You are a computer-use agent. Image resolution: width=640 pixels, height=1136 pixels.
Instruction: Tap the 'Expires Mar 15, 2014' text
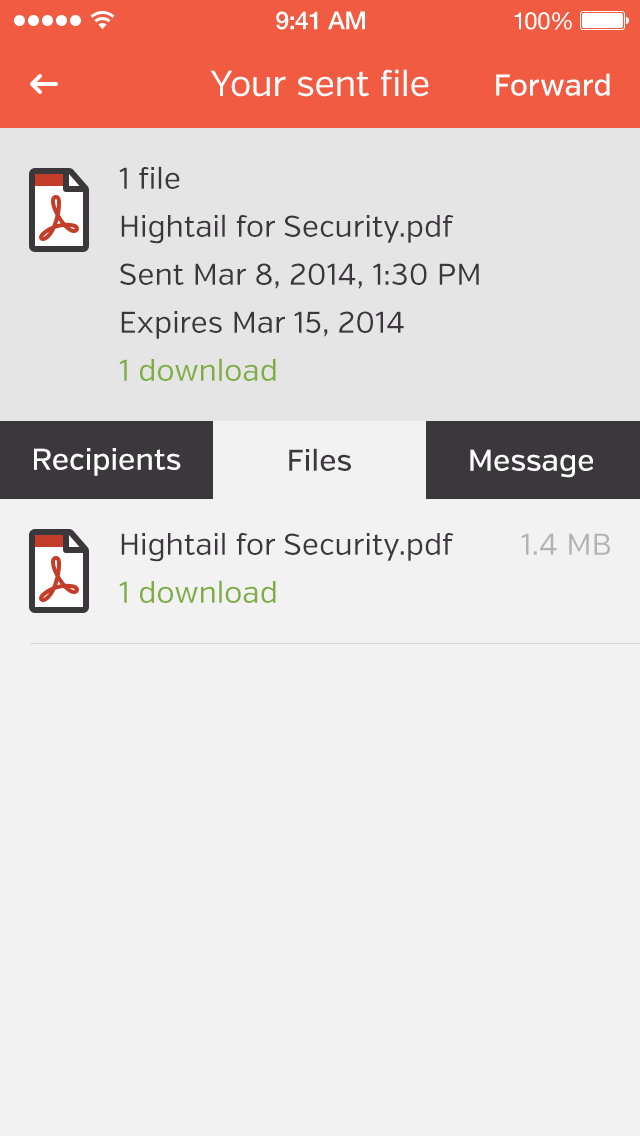[261, 323]
